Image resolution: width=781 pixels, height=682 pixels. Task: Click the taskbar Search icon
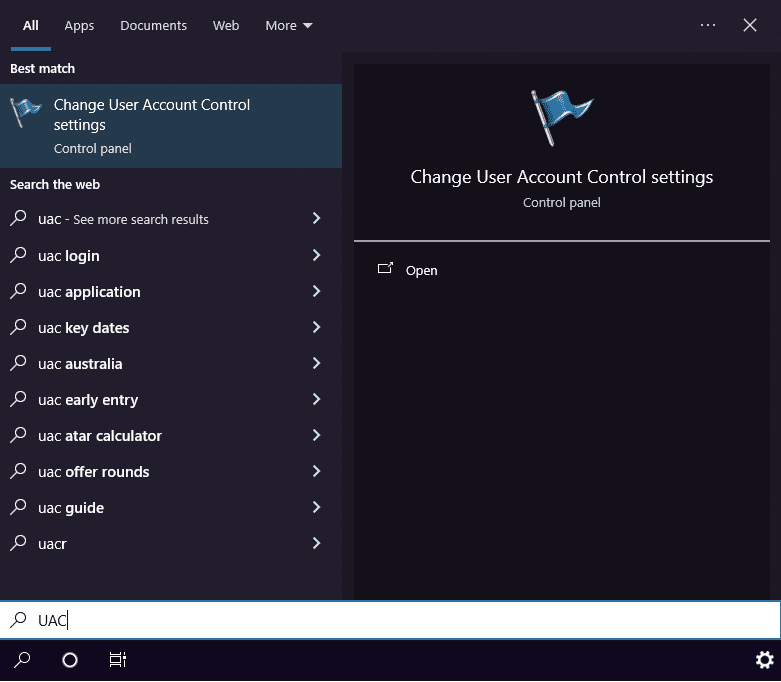point(22,660)
